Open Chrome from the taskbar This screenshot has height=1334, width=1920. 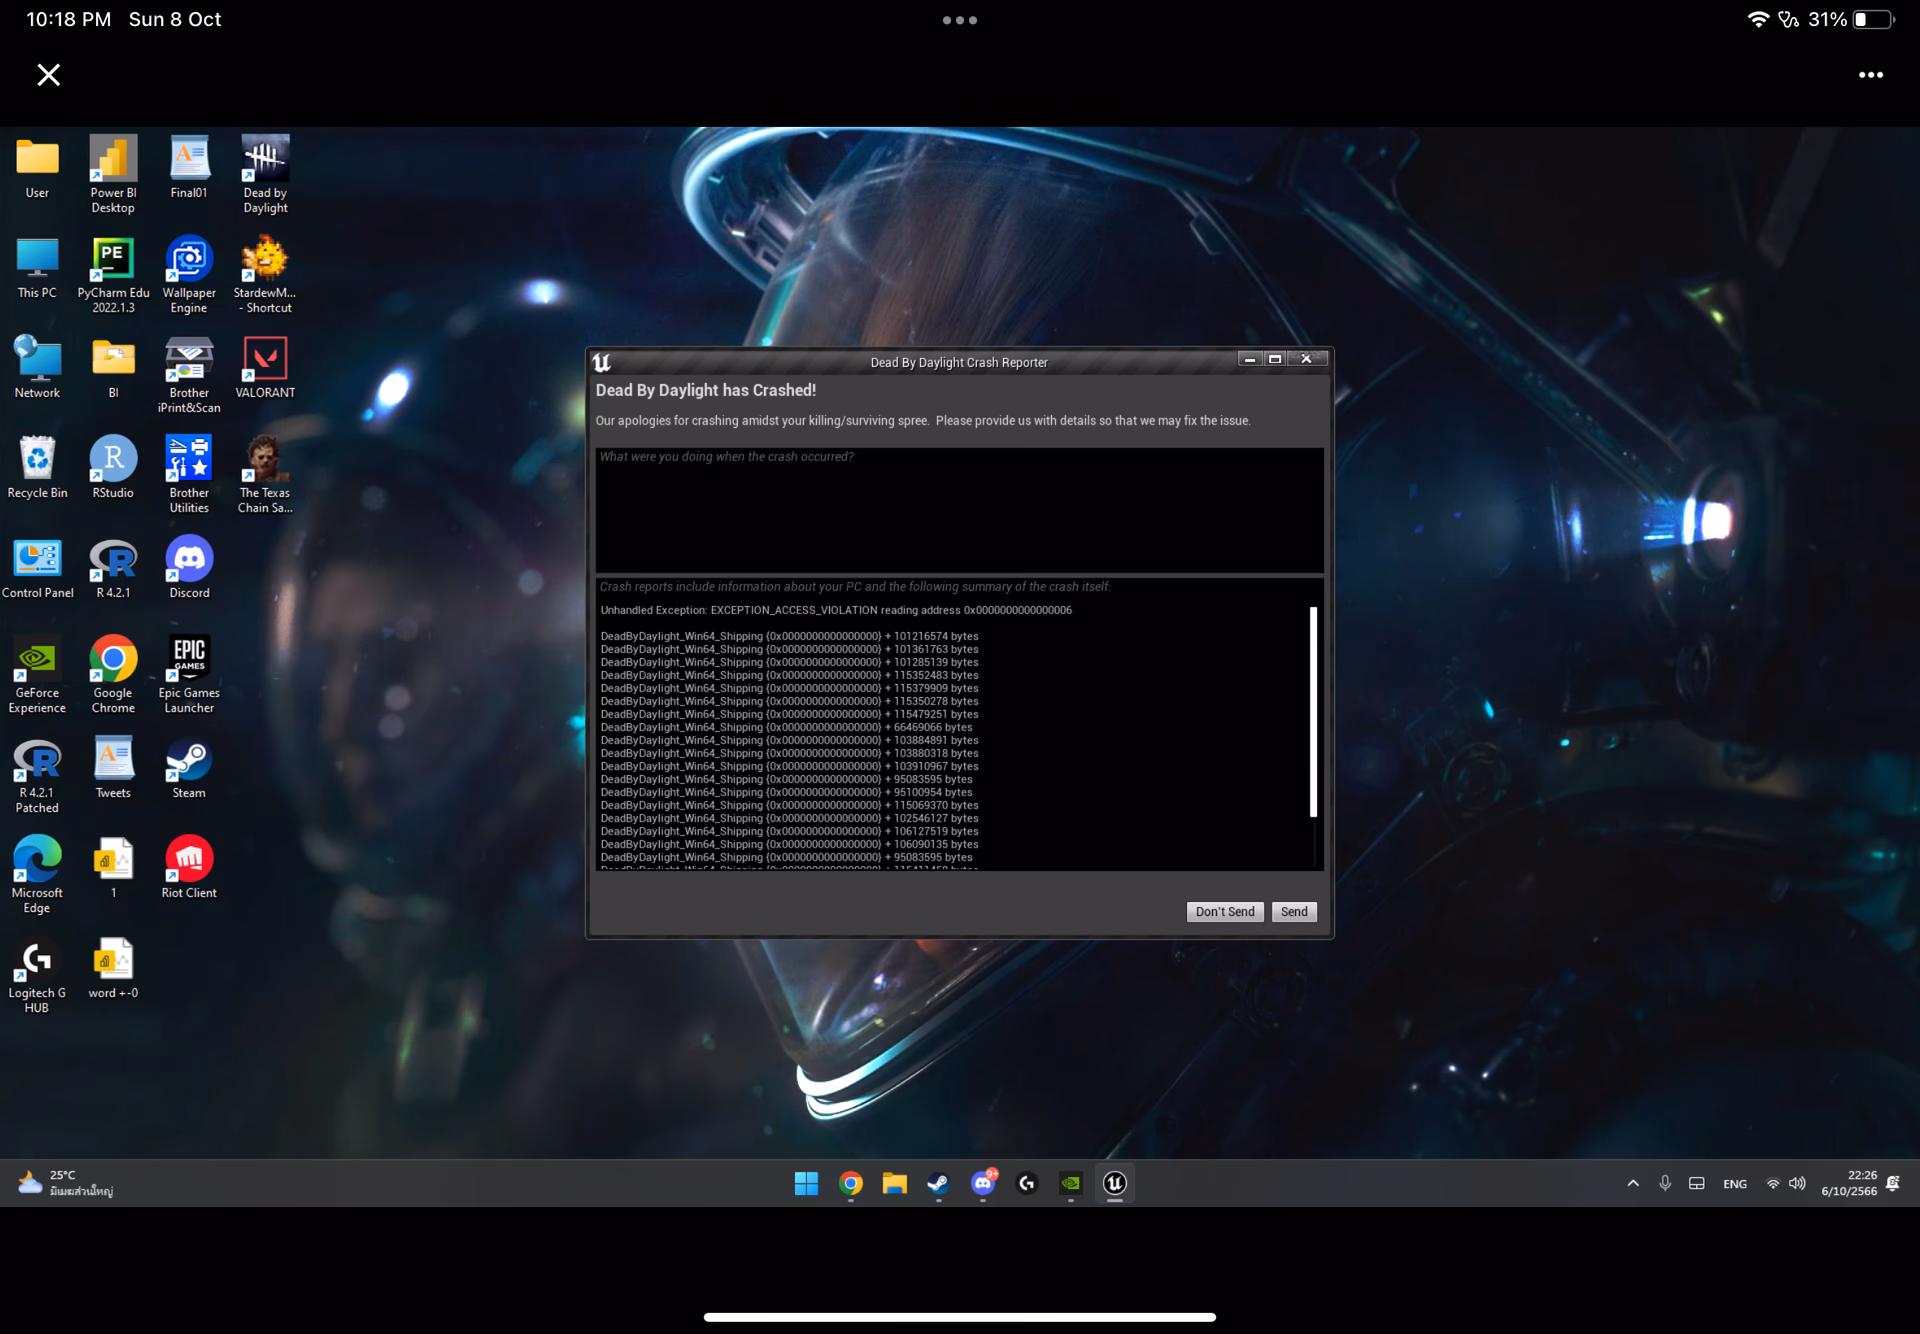pos(851,1183)
